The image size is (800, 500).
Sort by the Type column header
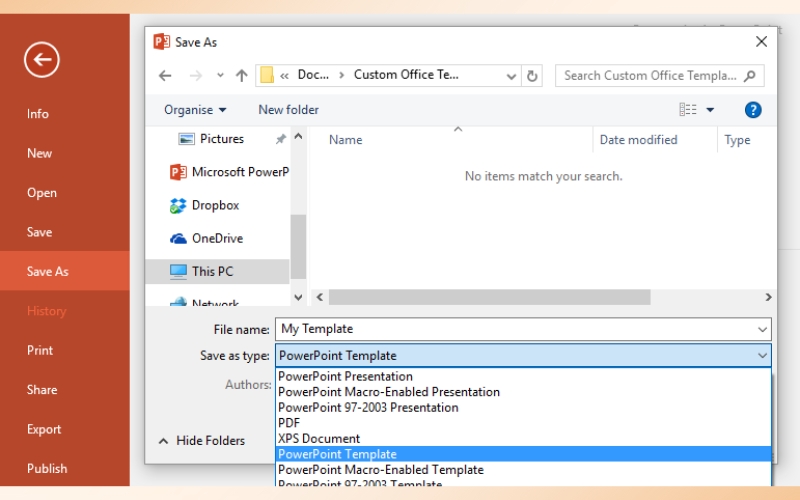pos(737,140)
